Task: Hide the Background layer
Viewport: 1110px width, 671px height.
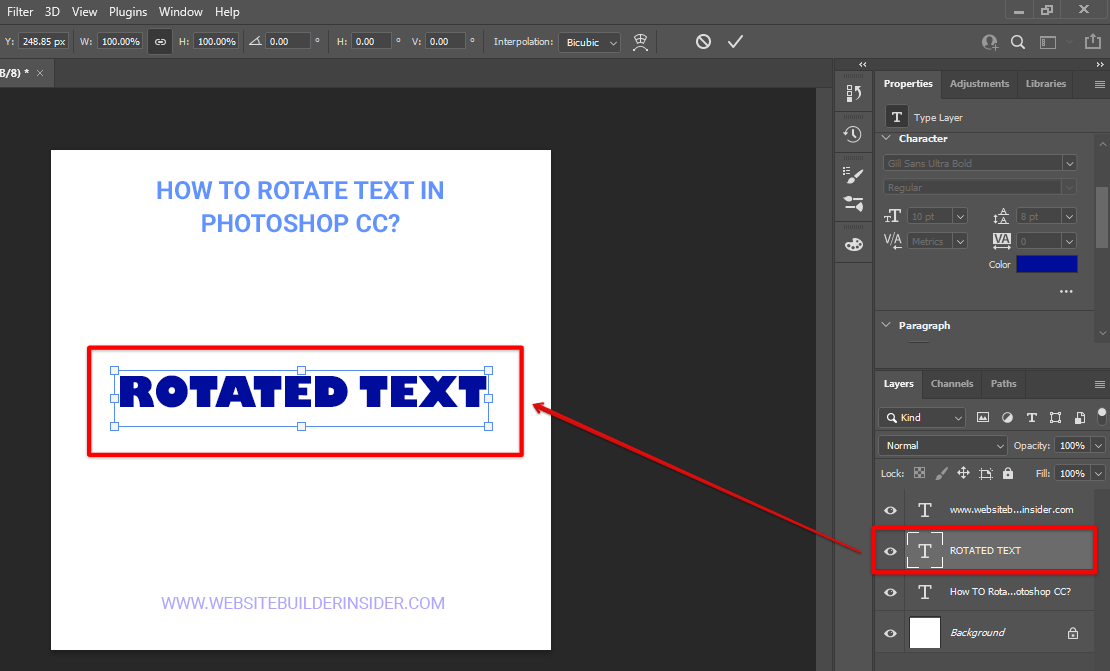Action: (889, 632)
